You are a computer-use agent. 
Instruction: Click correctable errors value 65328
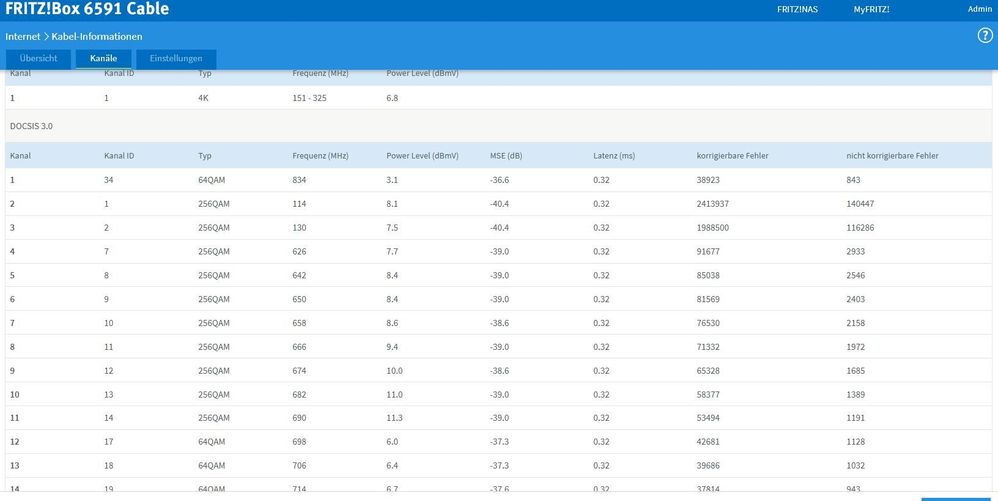click(708, 370)
